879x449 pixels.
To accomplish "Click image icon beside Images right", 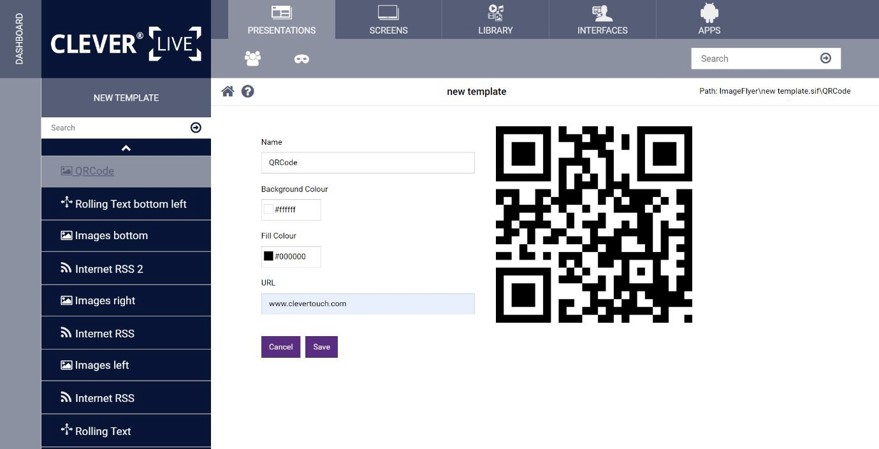I will pyautogui.click(x=66, y=300).
